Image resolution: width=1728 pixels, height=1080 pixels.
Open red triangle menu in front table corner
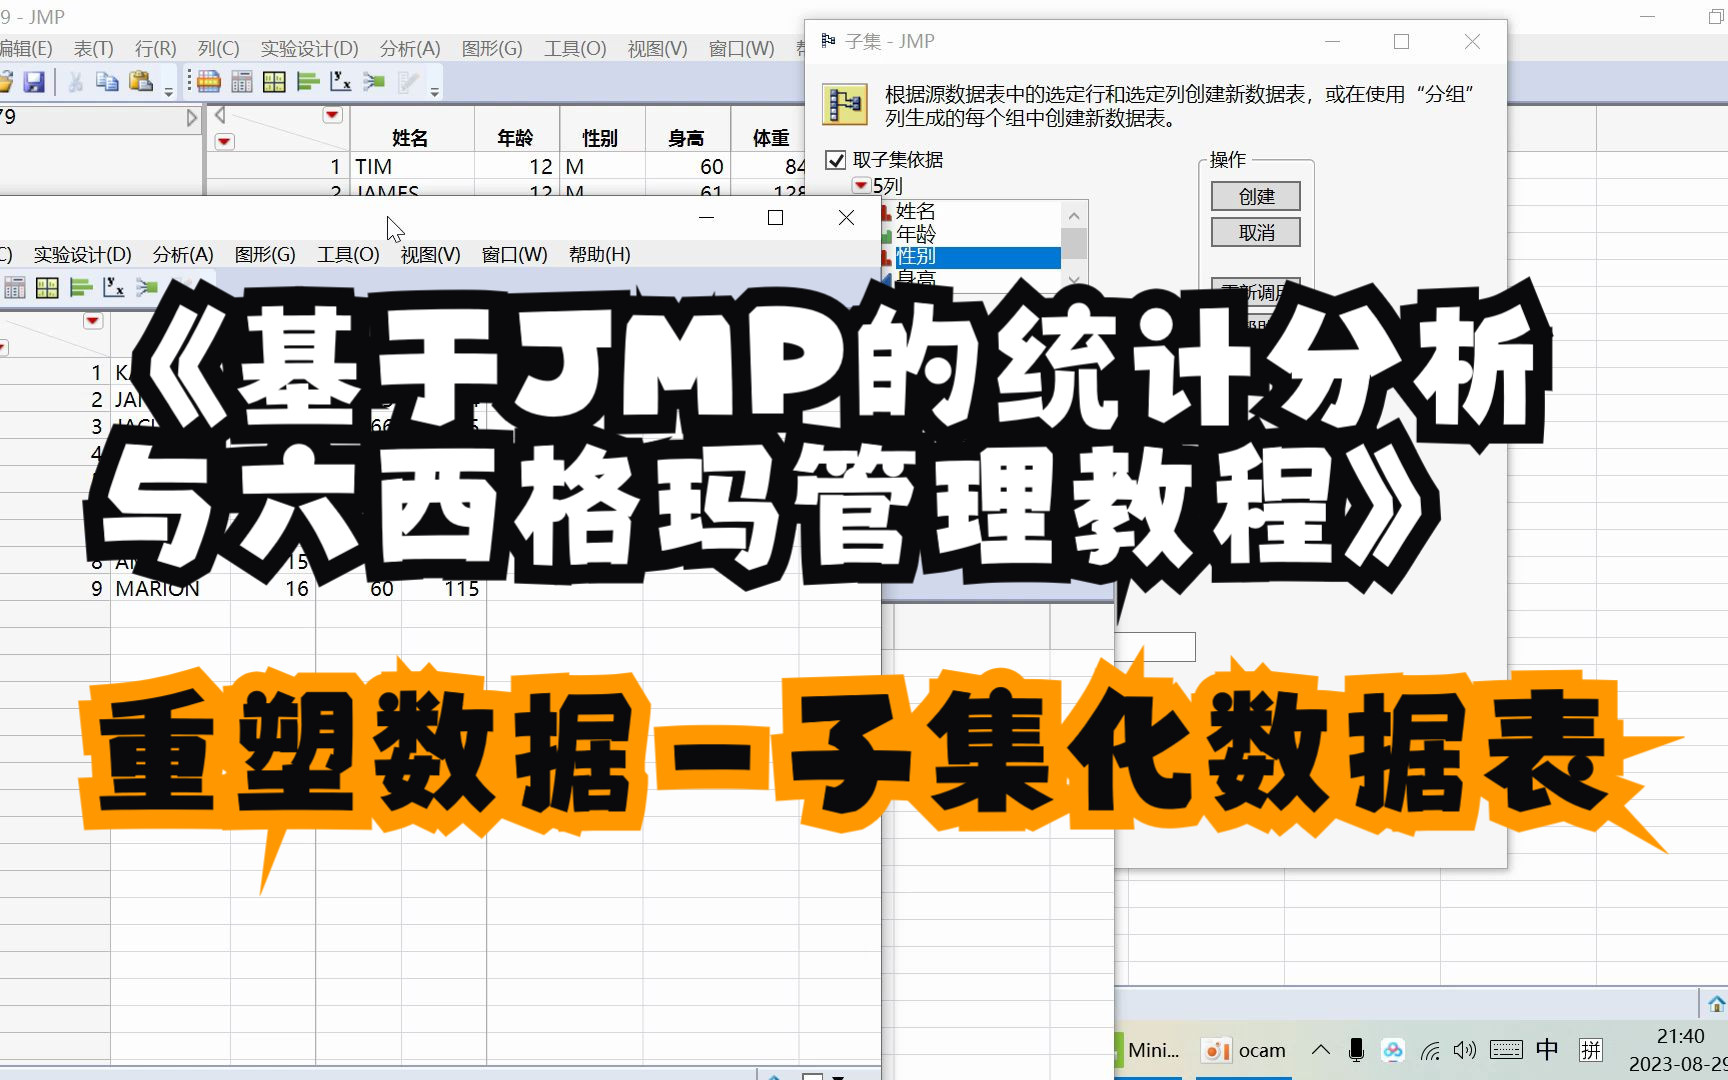[93, 321]
